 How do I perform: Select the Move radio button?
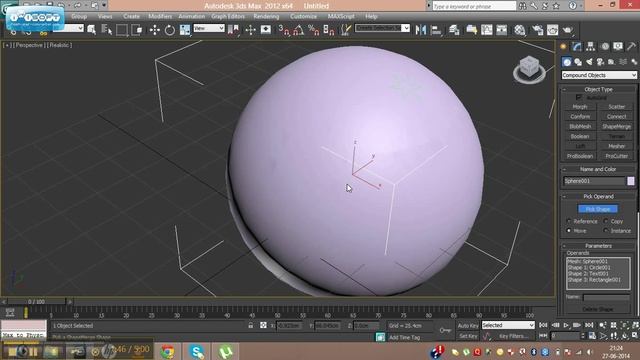569,231
